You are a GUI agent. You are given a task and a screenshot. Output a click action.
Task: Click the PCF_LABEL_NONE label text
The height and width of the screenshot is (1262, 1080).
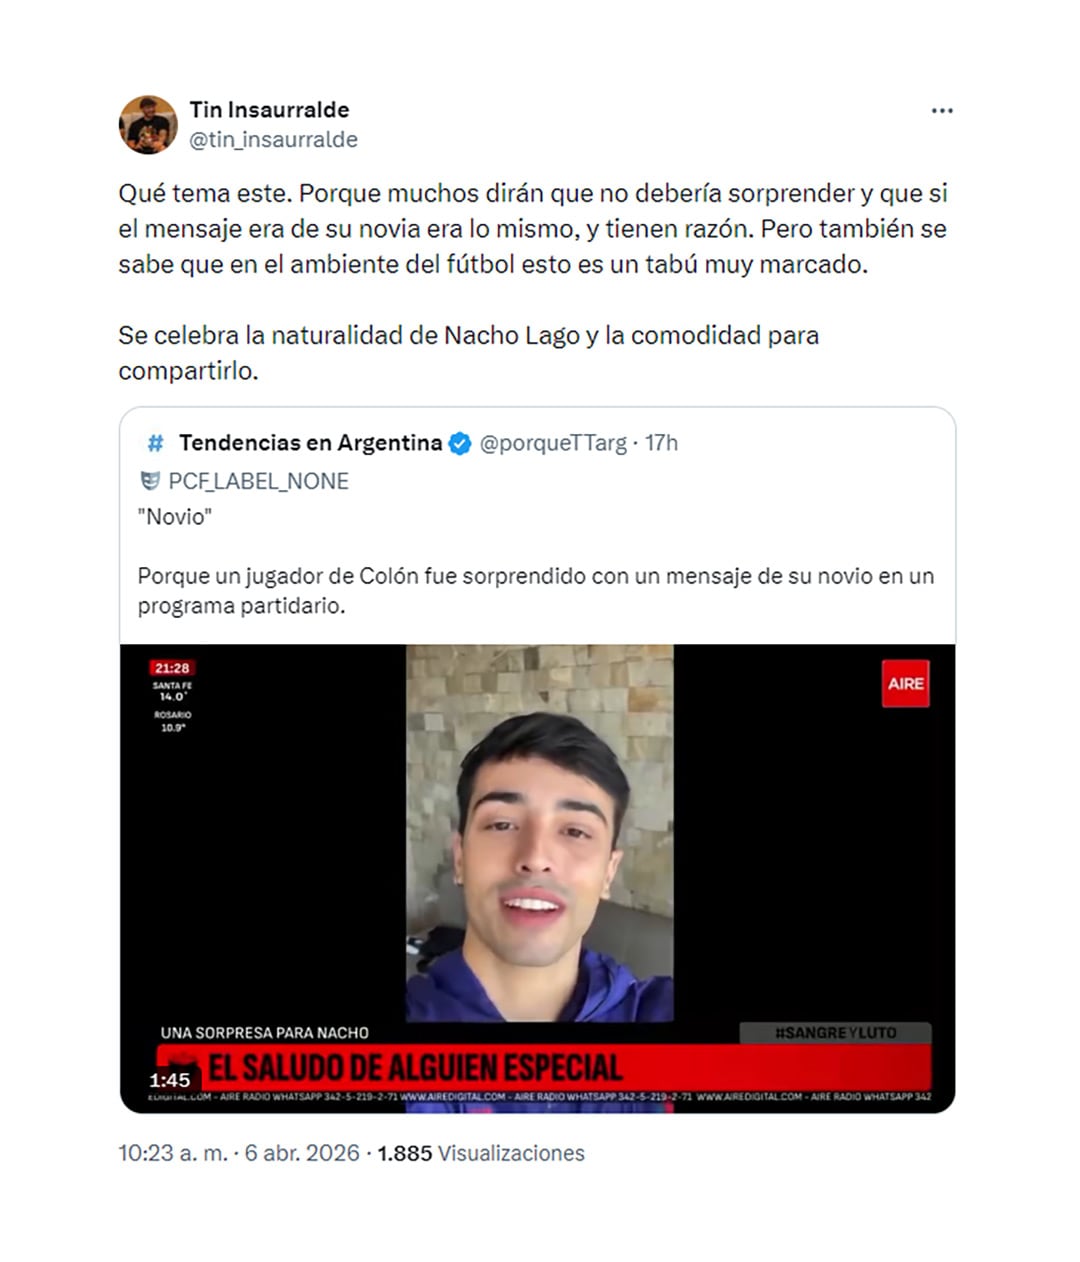coord(258,481)
